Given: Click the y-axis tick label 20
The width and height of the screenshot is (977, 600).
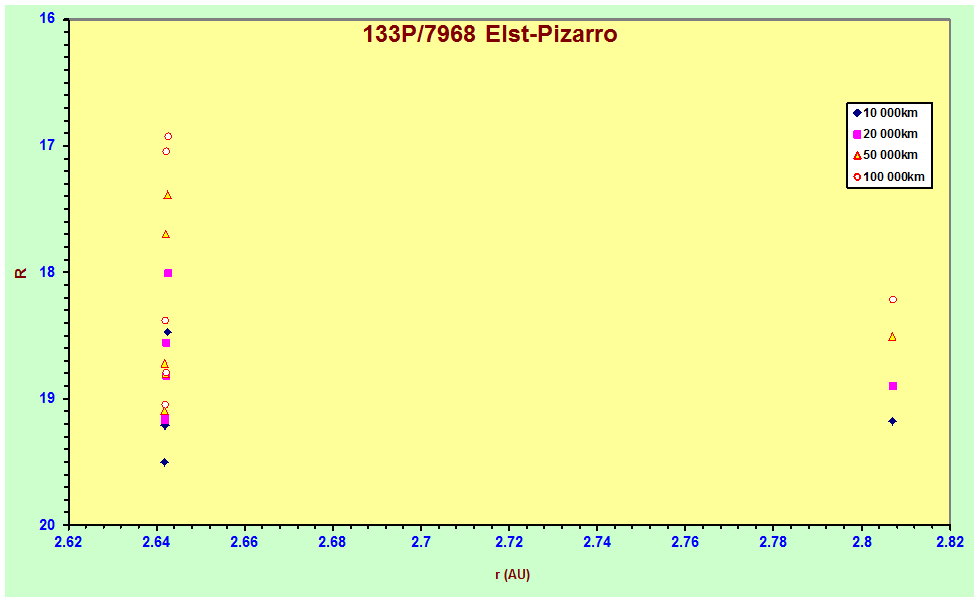Looking at the screenshot, I should pos(47,525).
